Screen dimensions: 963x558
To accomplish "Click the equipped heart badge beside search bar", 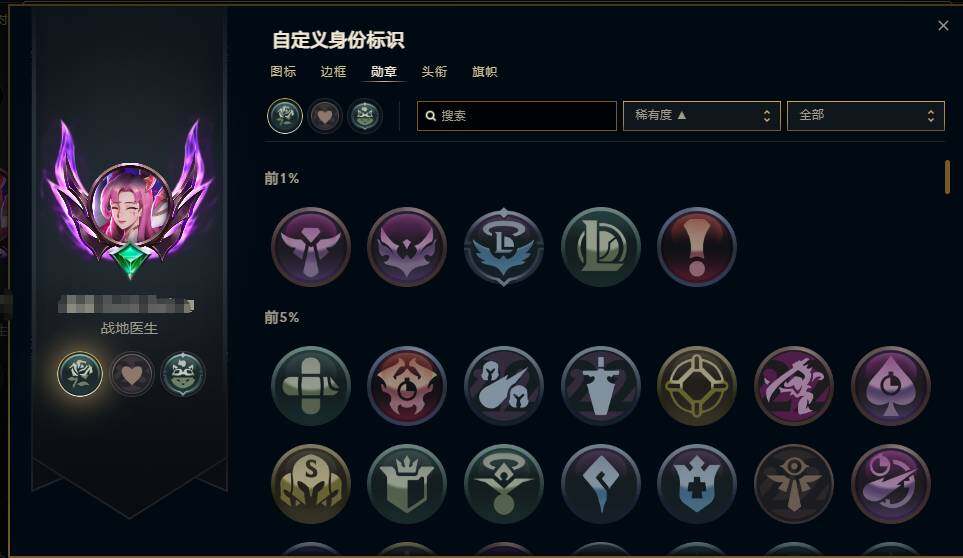I will tap(325, 115).
